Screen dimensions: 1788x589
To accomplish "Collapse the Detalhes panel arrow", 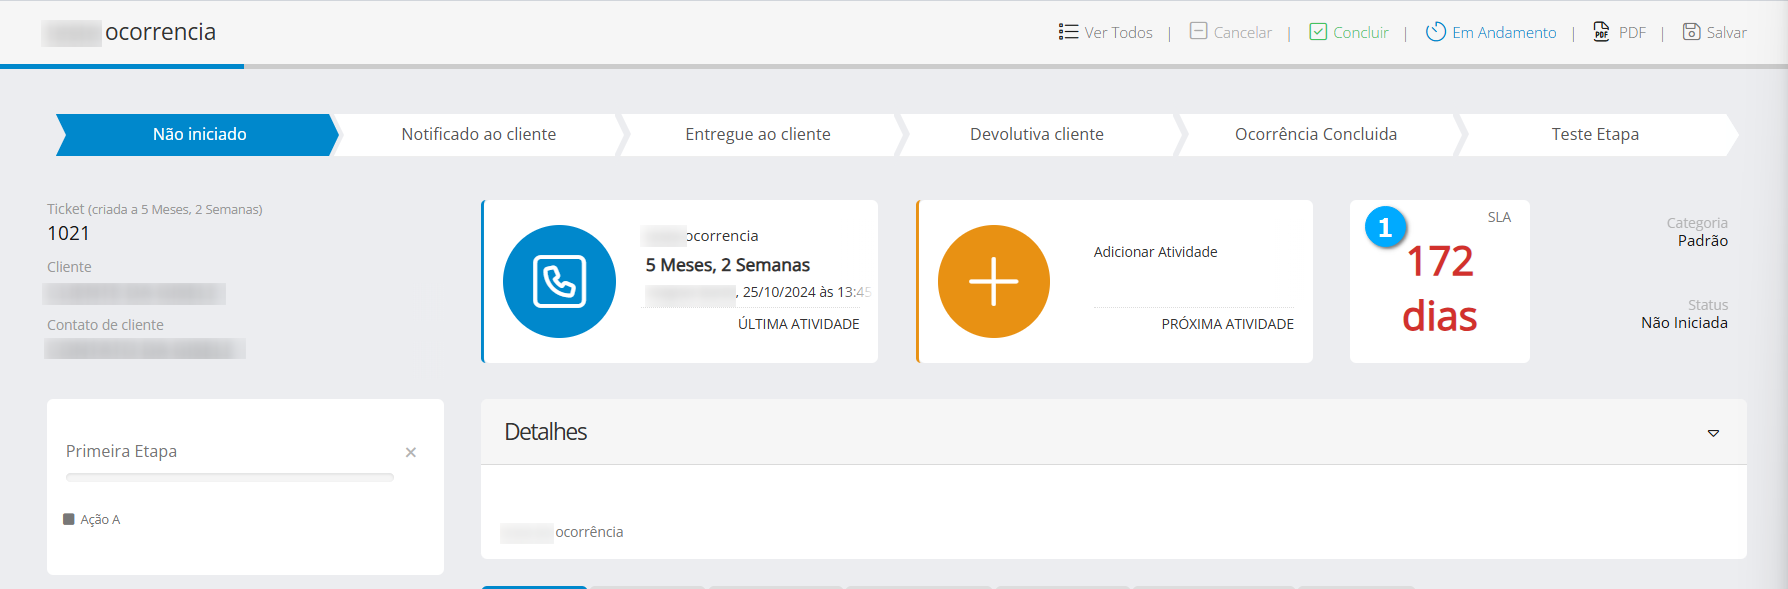I will [1713, 433].
